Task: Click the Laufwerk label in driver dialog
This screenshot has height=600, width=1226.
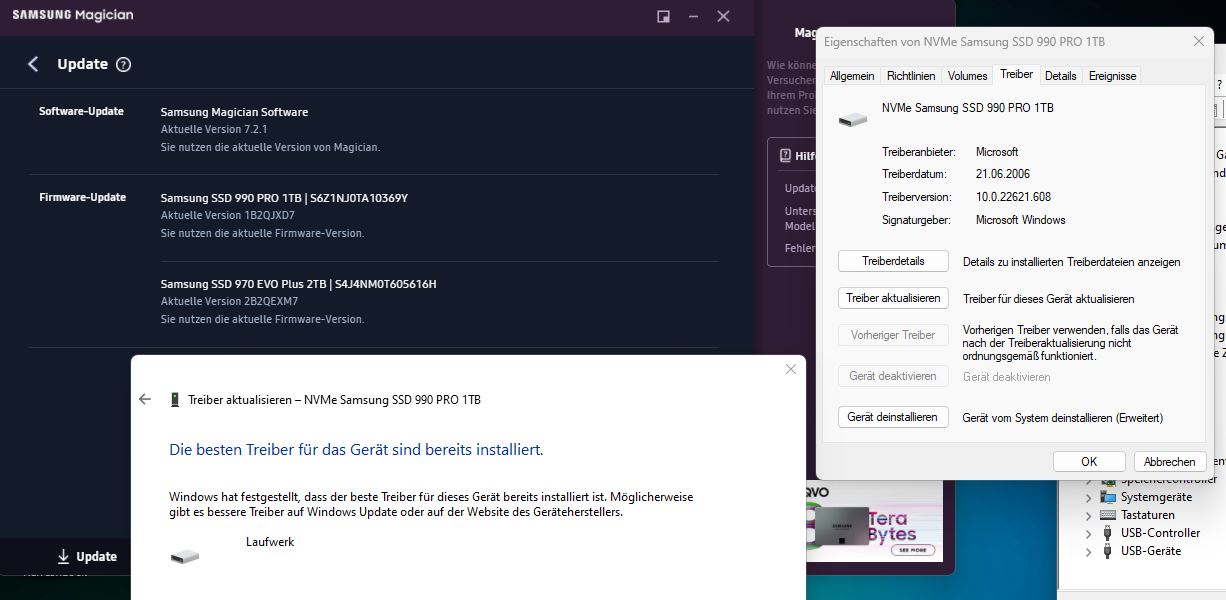Action: coord(270,542)
